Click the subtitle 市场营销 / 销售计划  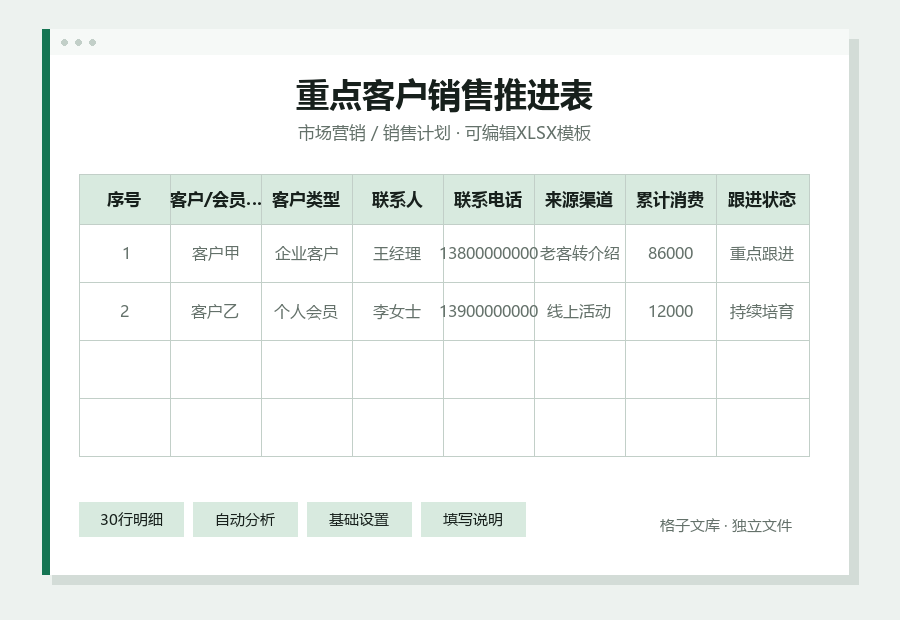tap(374, 133)
